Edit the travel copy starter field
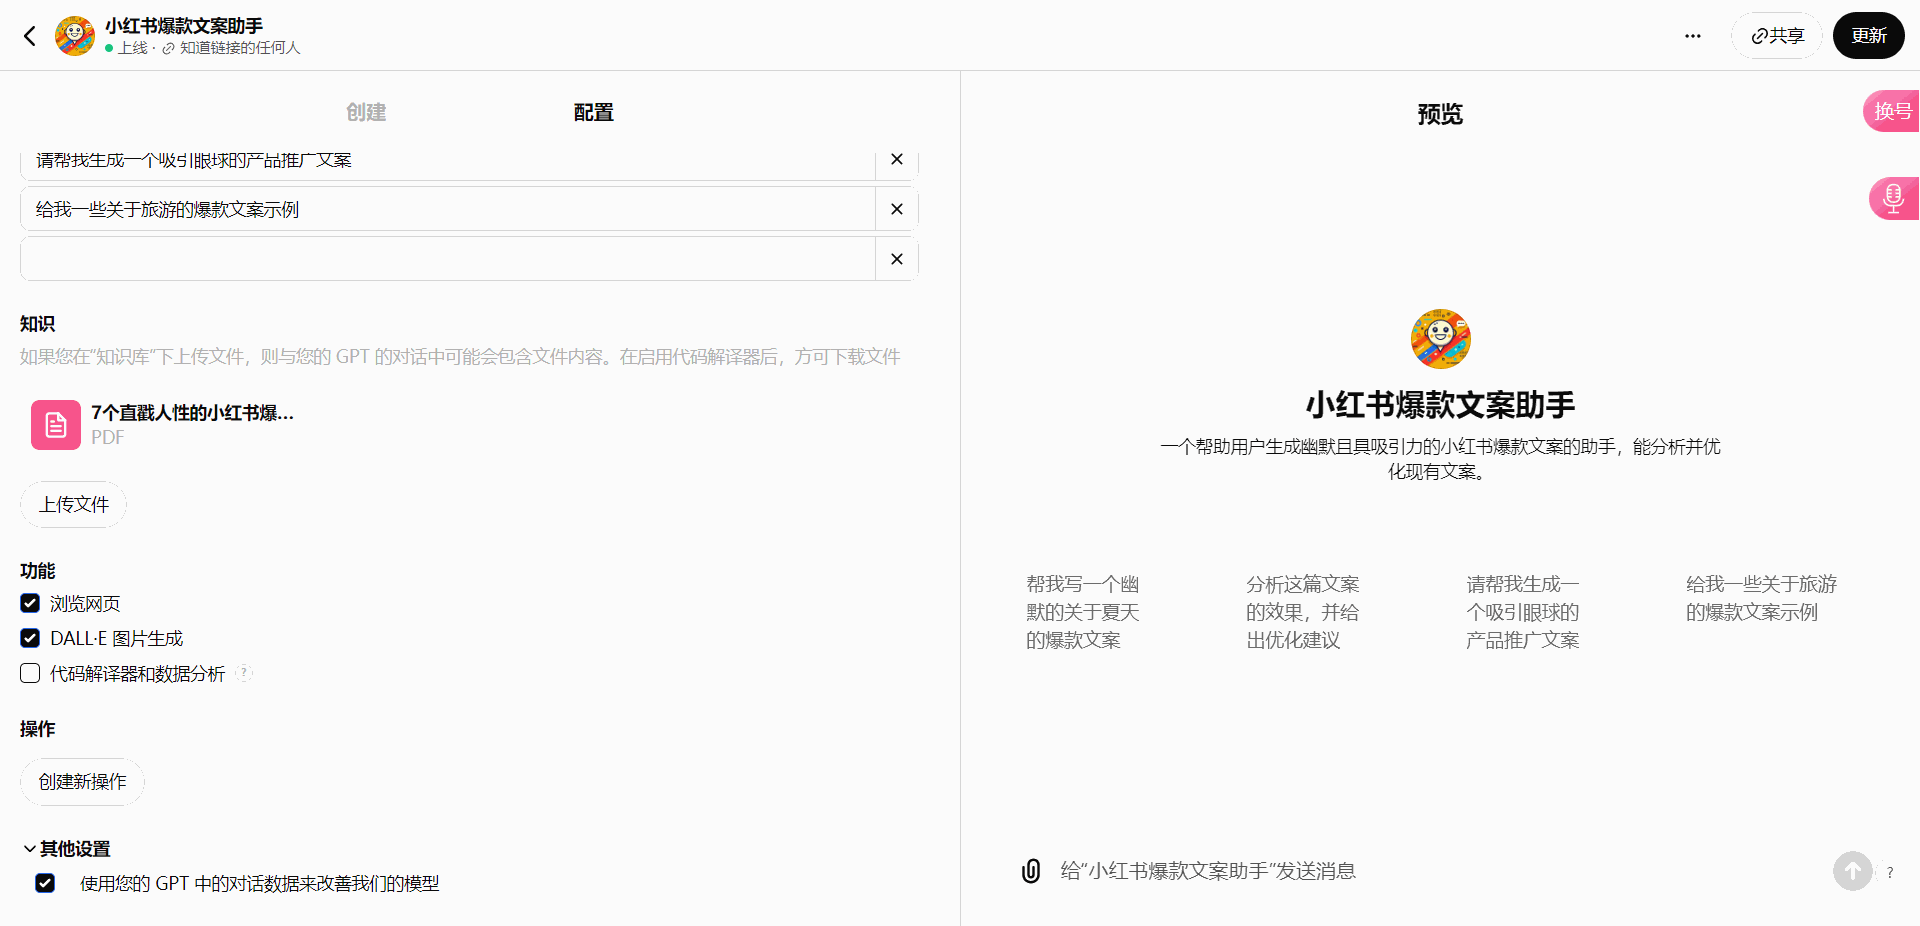 pos(448,209)
